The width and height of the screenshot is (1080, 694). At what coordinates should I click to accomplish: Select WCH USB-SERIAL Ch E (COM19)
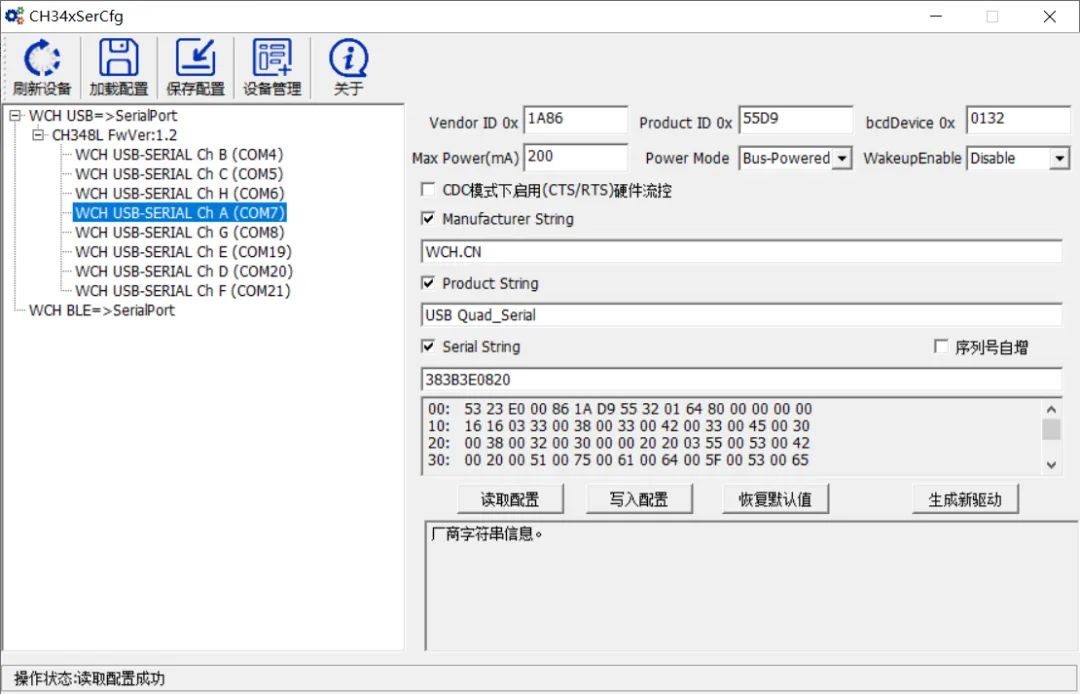point(183,252)
